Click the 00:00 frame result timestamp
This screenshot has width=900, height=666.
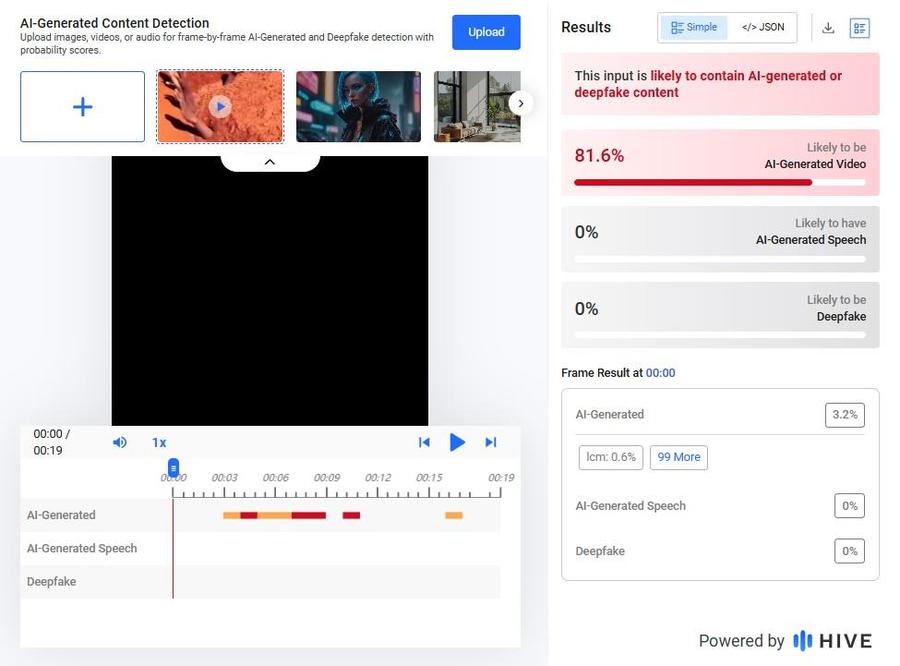pos(660,373)
